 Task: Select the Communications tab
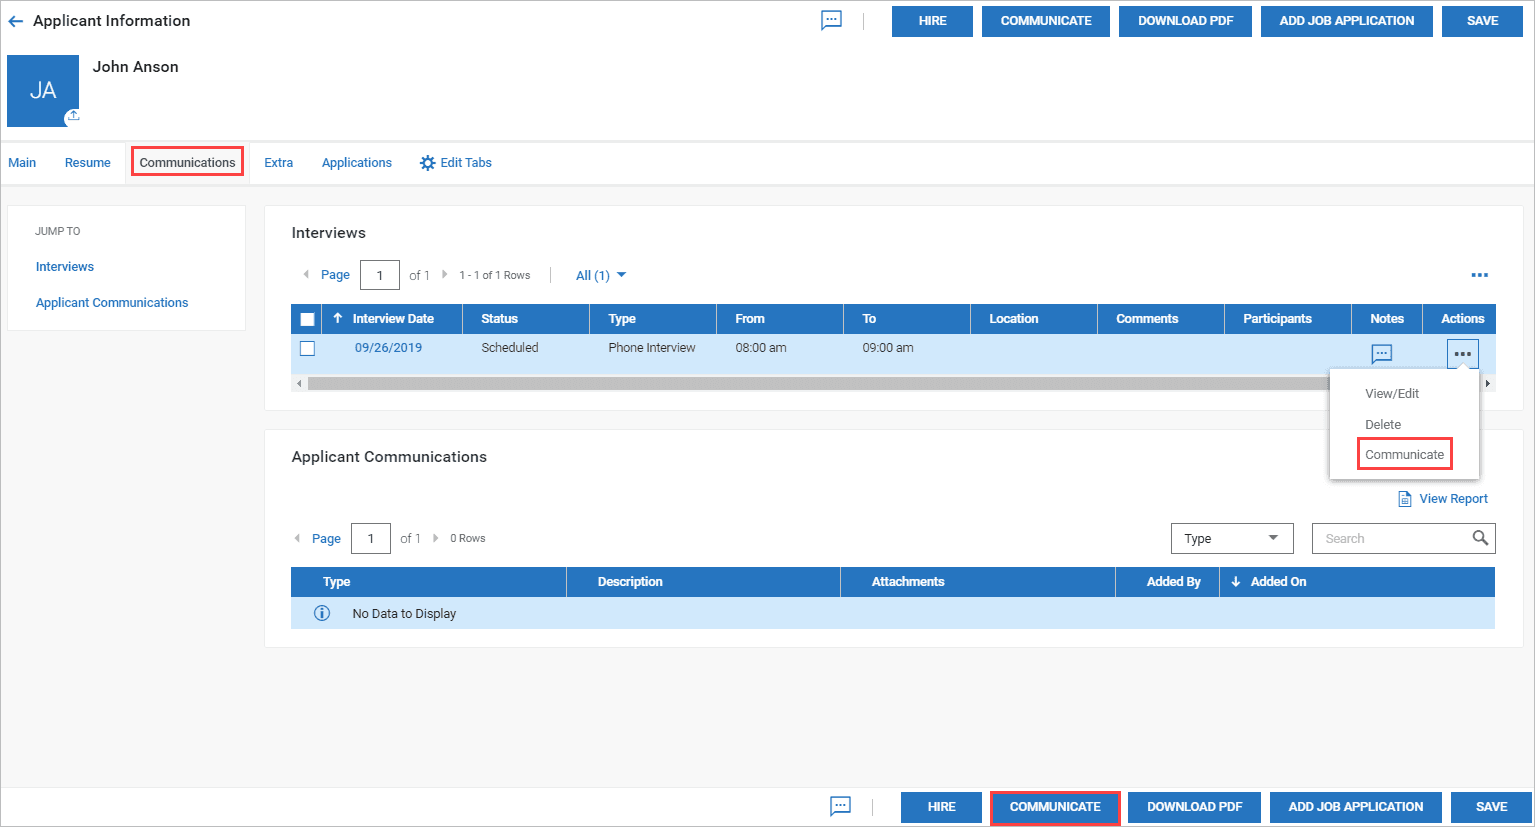pyautogui.click(x=188, y=162)
